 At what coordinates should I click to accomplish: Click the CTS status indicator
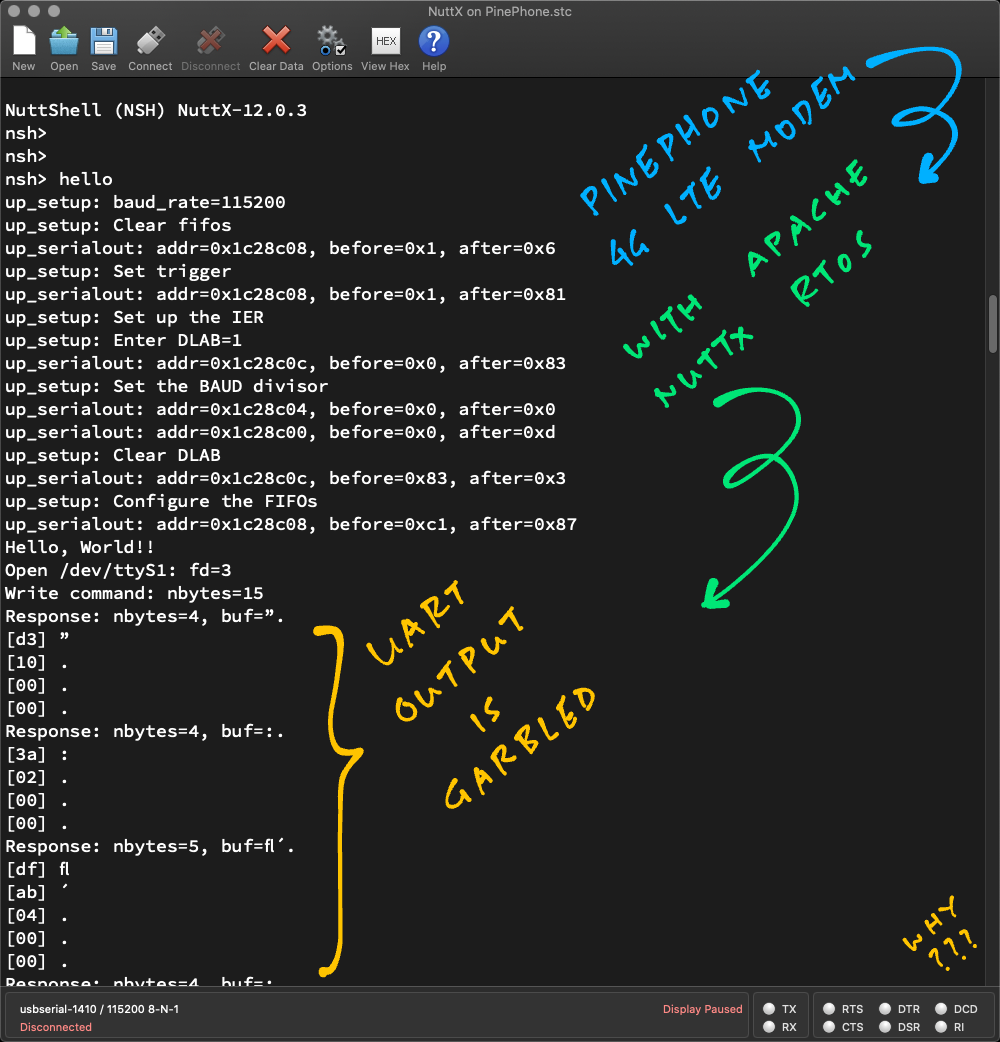(x=828, y=1027)
